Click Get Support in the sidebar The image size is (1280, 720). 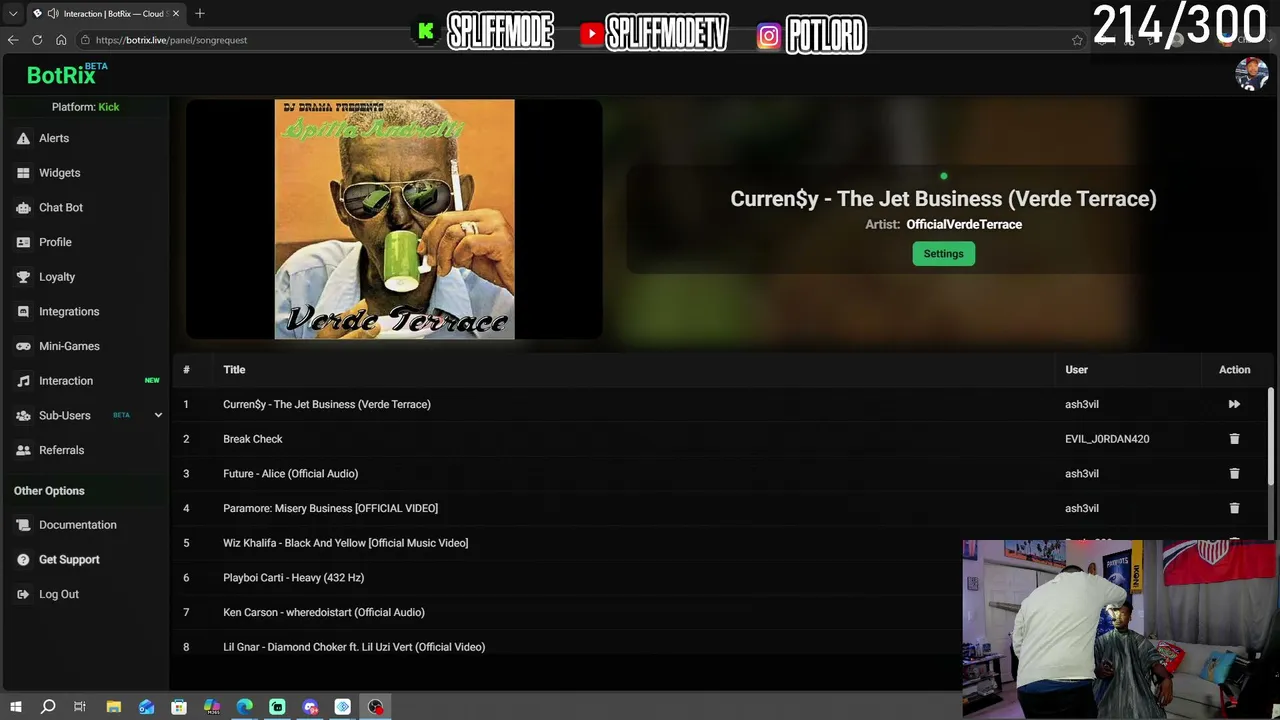69,560
